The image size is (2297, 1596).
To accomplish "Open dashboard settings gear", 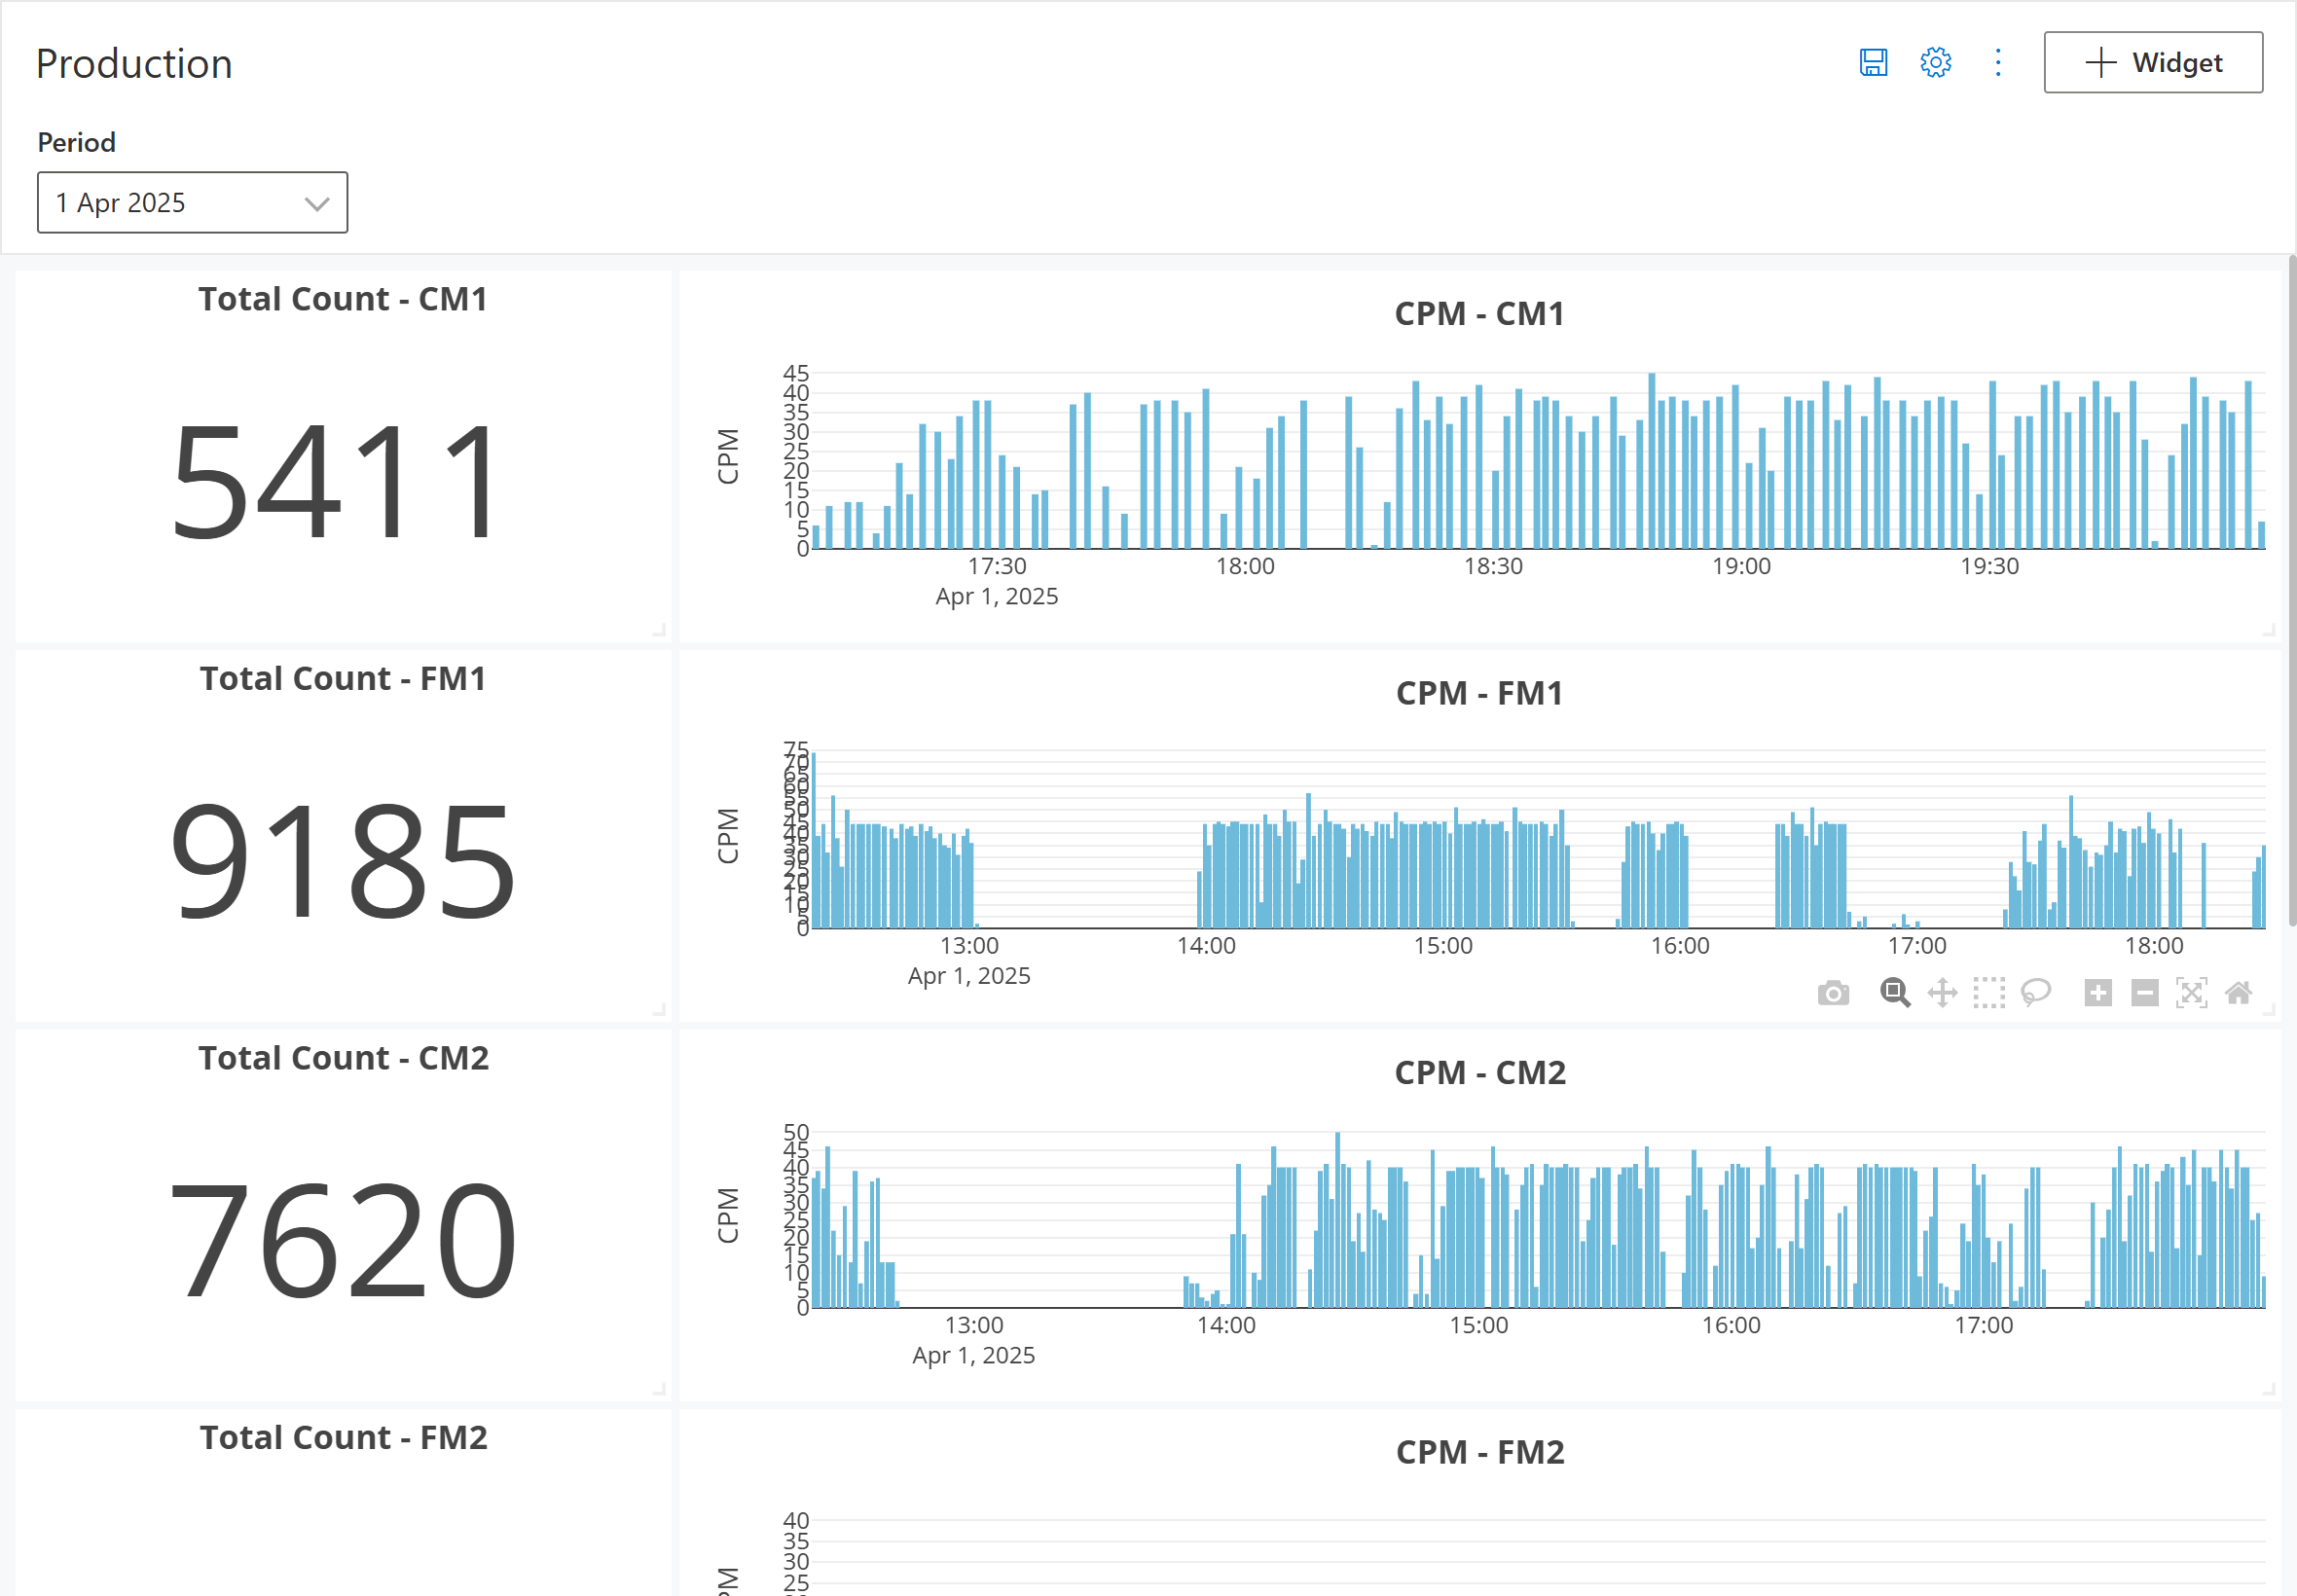I will coord(1935,62).
